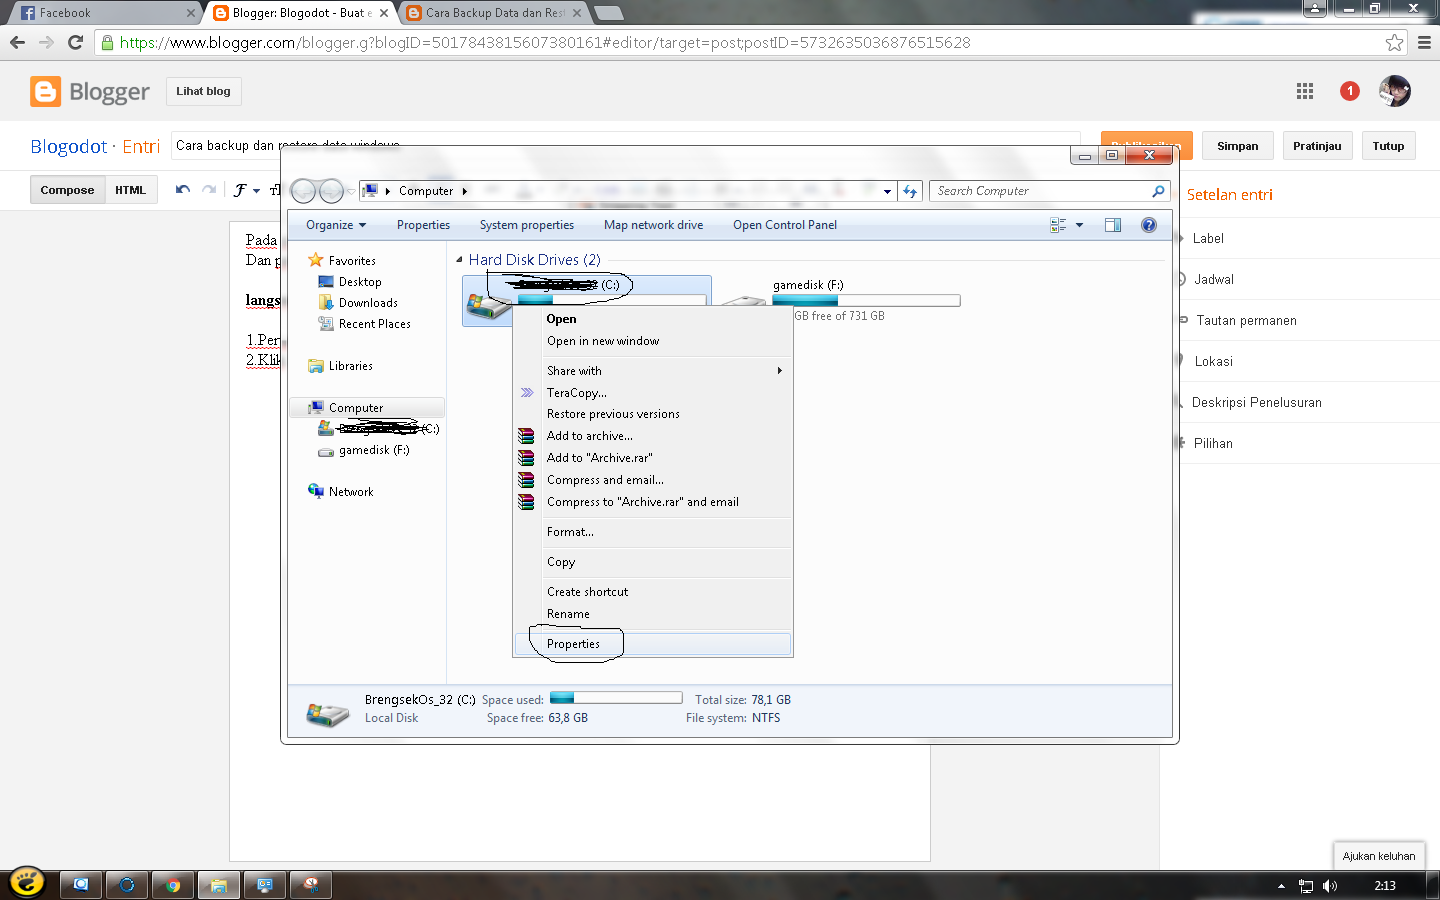1440x900 pixels.
Task: Click the Tutup button in Blogger
Action: pyautogui.click(x=1388, y=146)
